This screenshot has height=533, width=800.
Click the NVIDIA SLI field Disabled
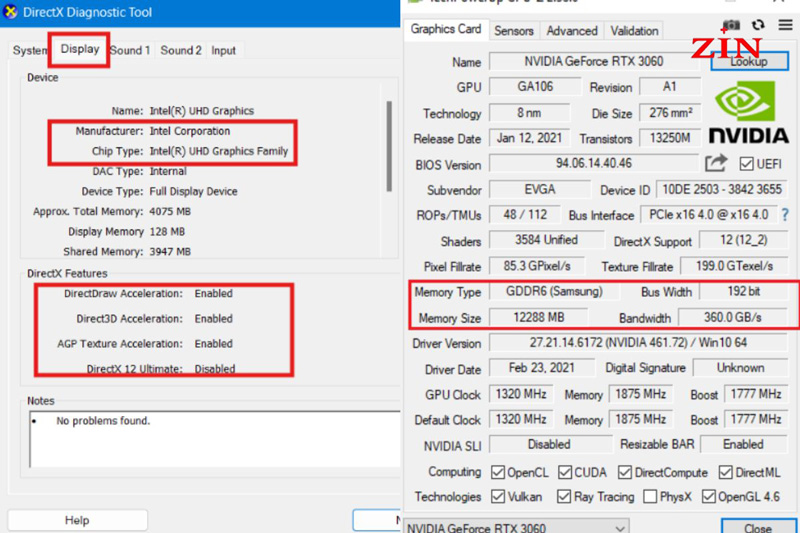pyautogui.click(x=549, y=444)
